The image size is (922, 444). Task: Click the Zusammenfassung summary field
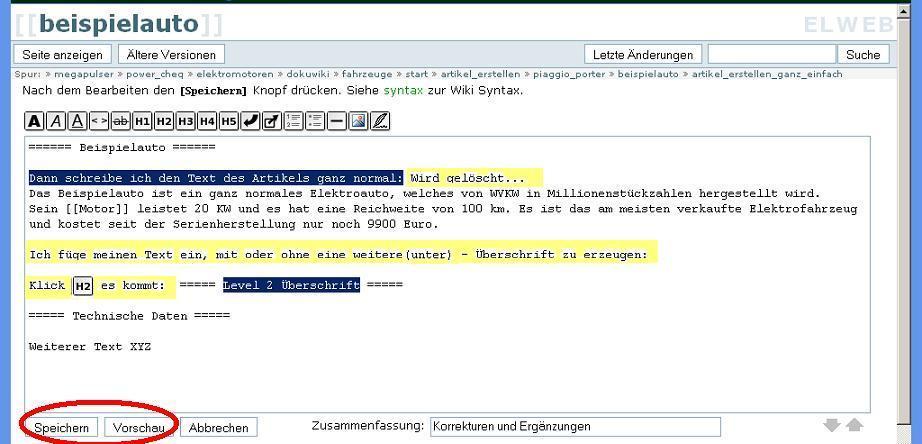(574, 426)
